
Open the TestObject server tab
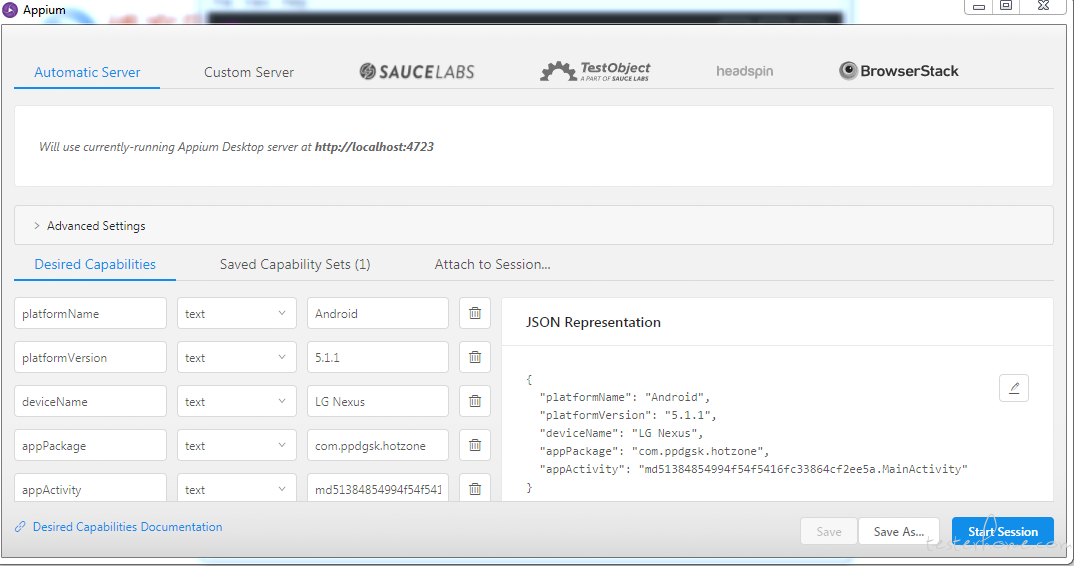(595, 71)
